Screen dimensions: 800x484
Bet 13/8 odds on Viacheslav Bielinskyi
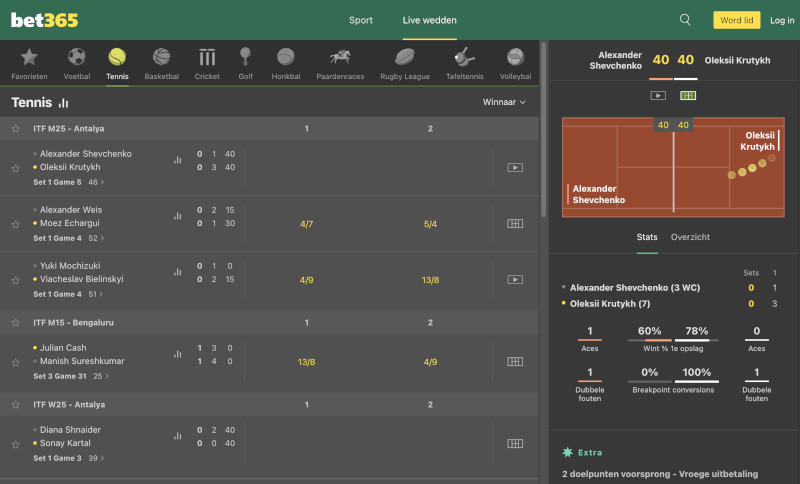tap(430, 280)
